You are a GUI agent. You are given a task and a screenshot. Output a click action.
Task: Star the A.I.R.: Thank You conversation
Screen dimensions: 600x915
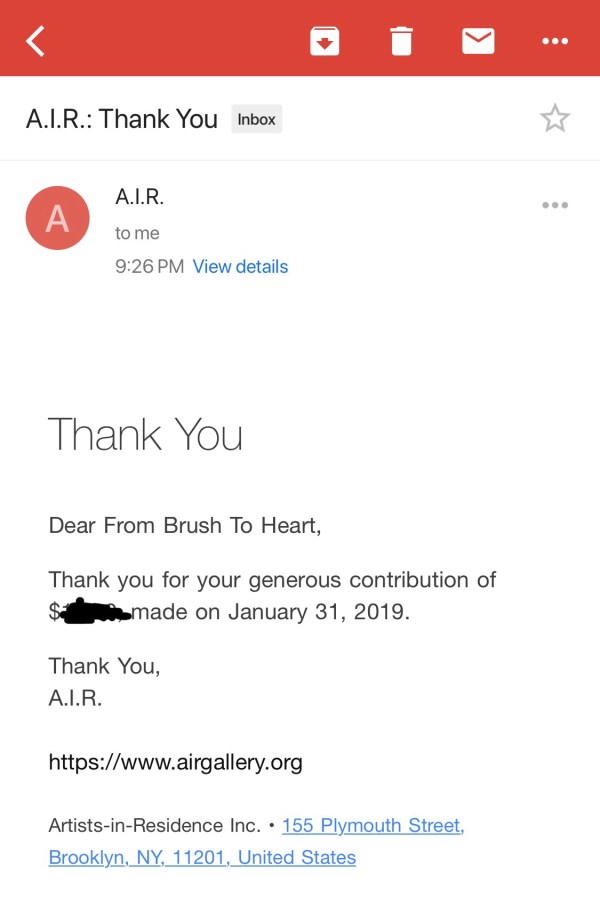[x=554, y=119]
